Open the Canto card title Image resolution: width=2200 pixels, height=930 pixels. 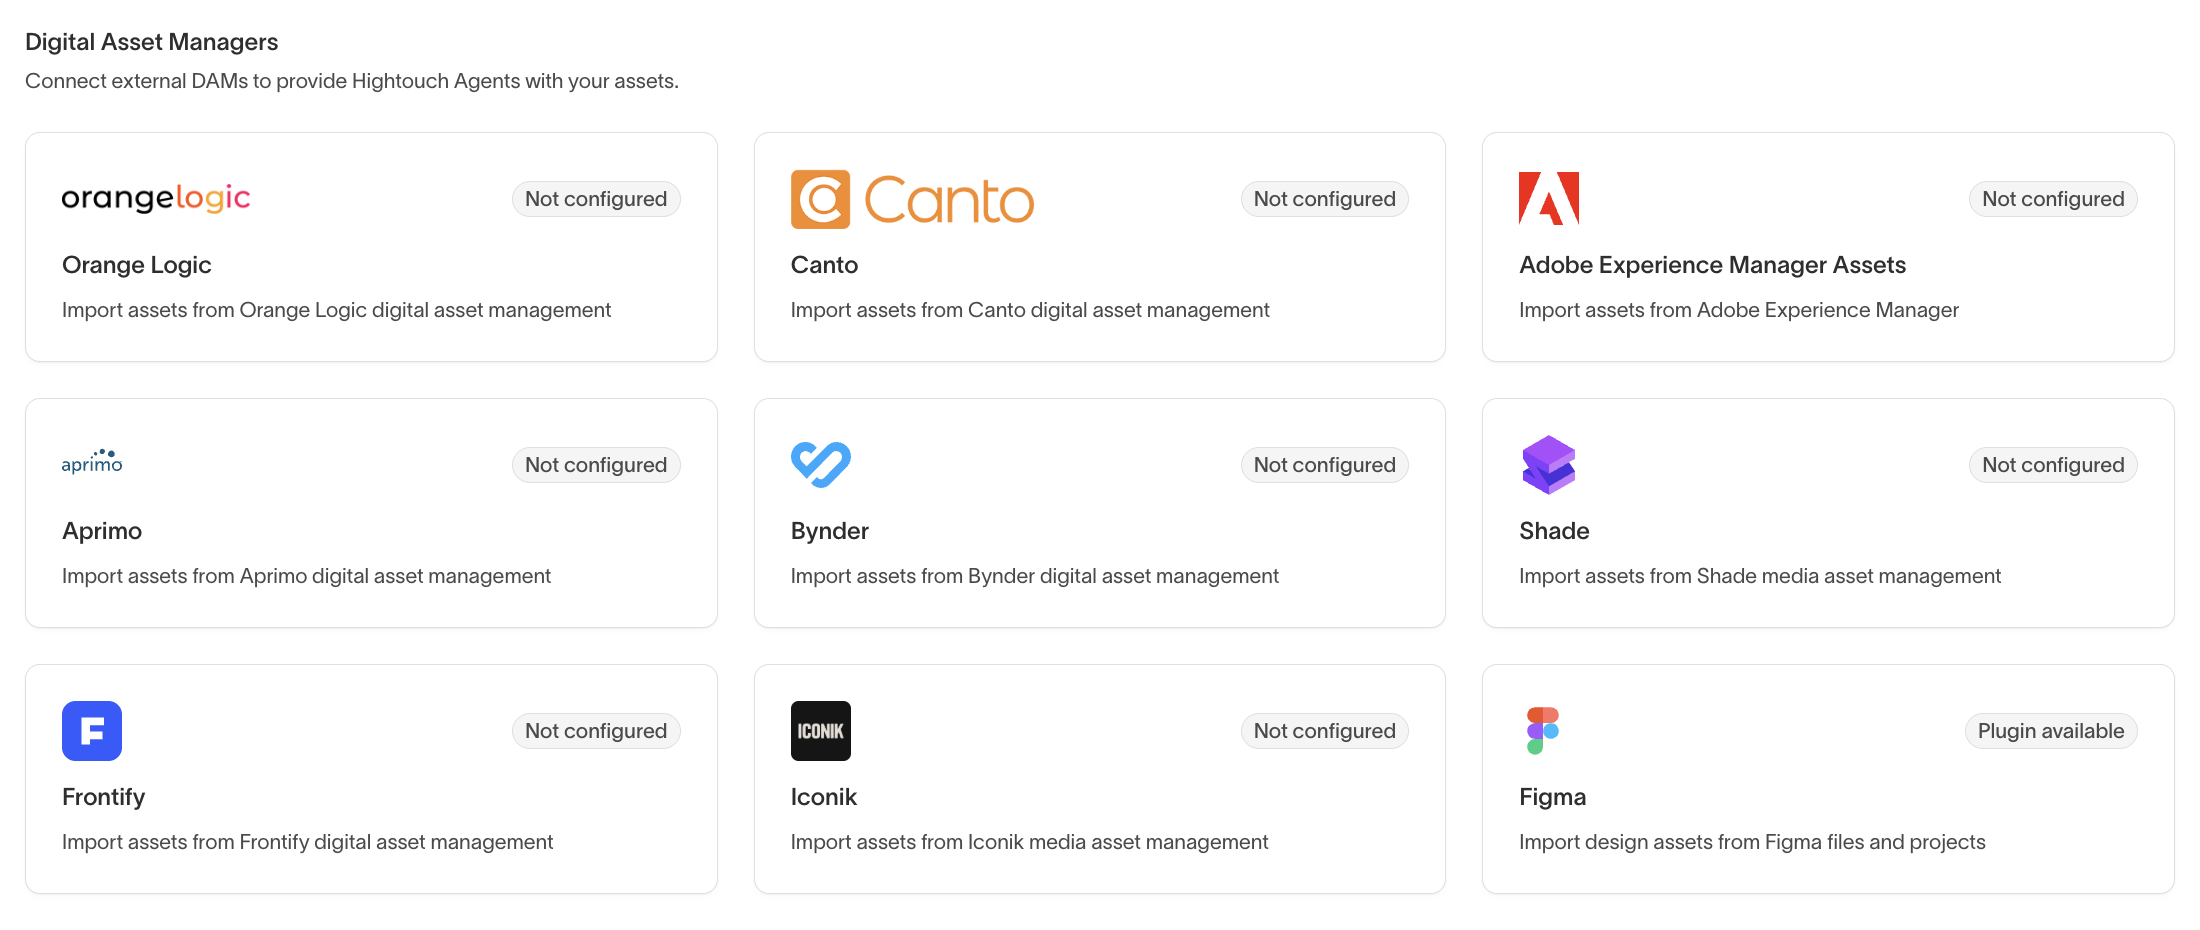point(824,265)
